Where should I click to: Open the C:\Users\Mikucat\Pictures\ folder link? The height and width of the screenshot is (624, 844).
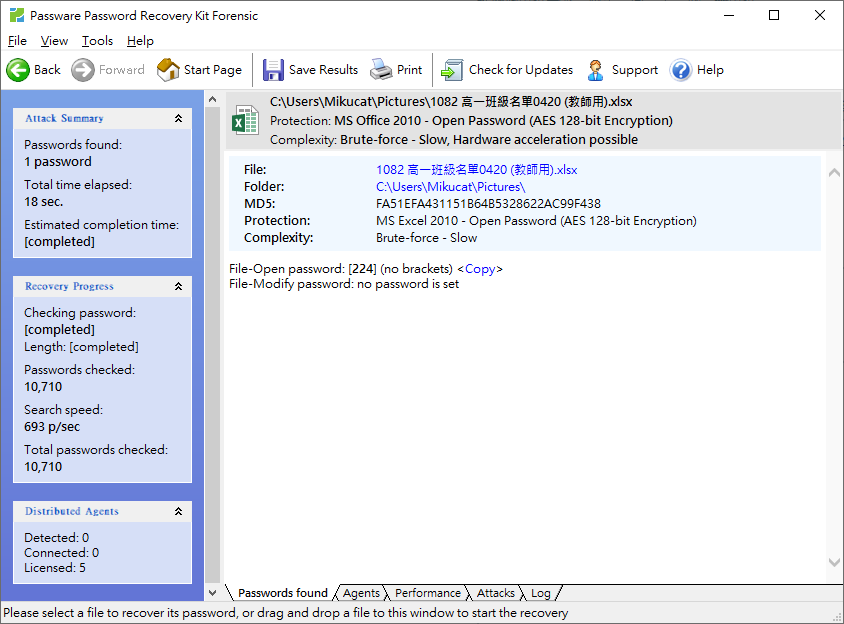click(451, 187)
